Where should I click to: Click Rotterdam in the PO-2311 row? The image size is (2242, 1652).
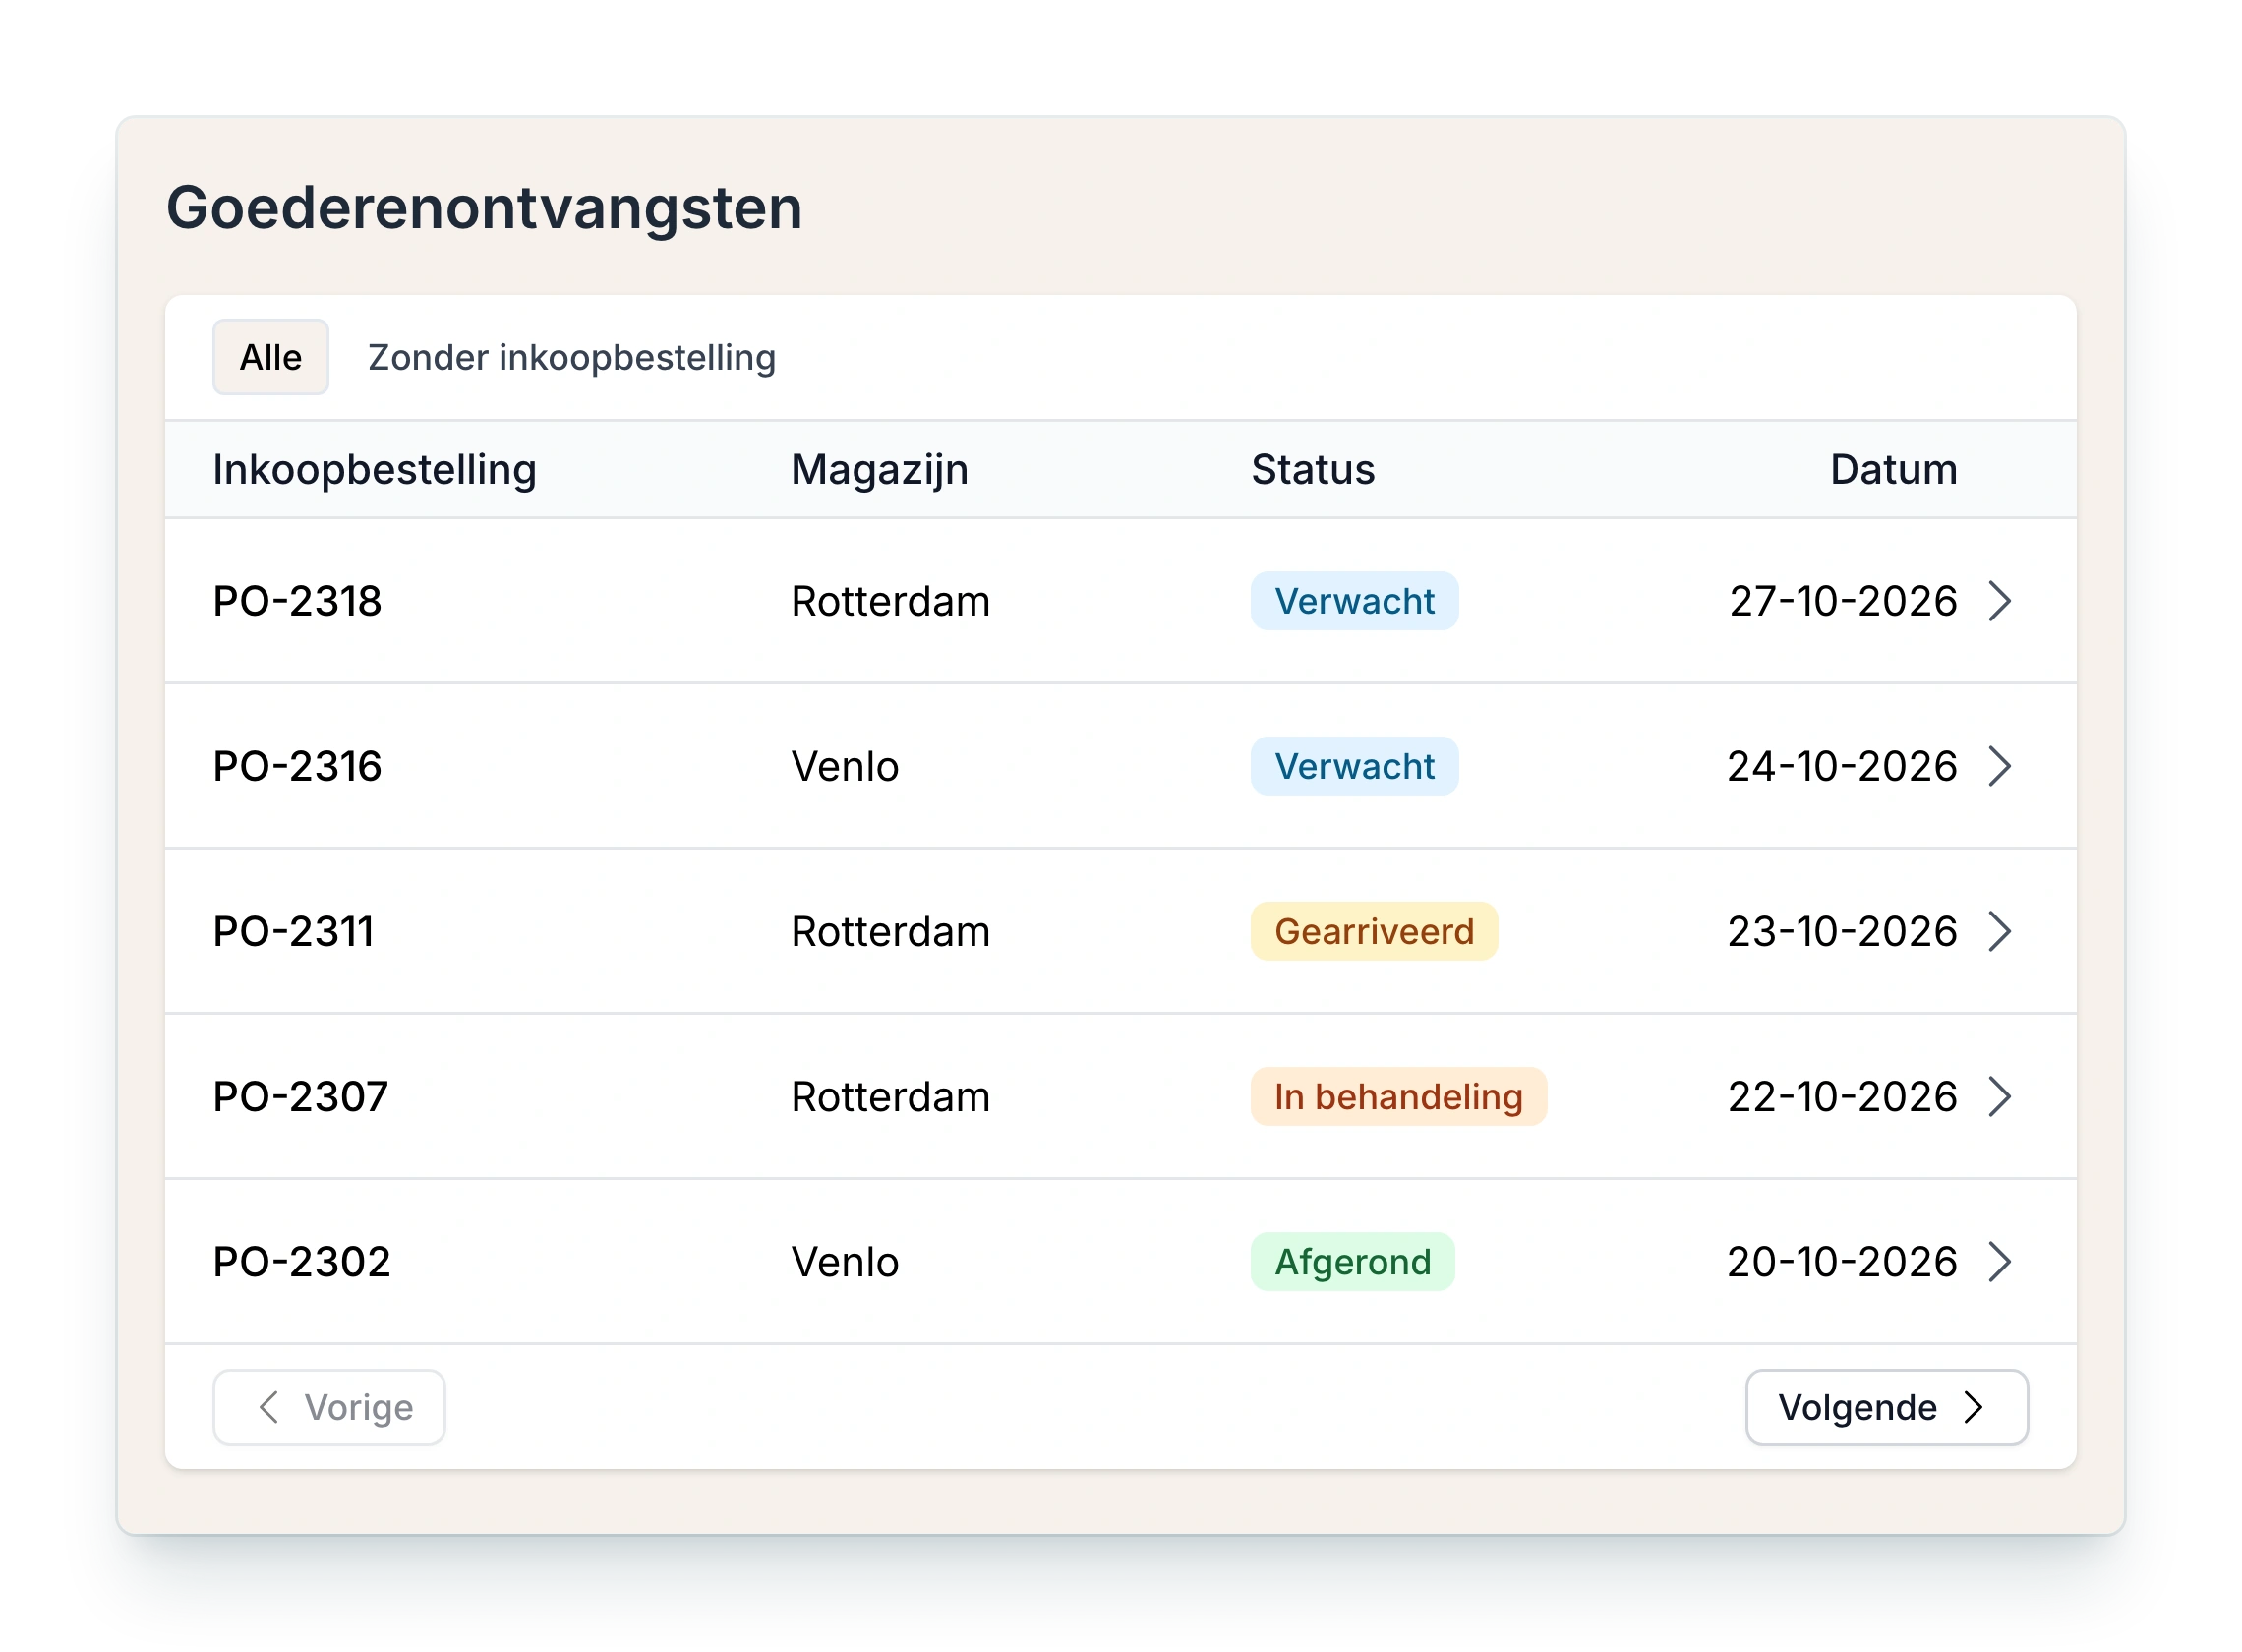pos(890,931)
